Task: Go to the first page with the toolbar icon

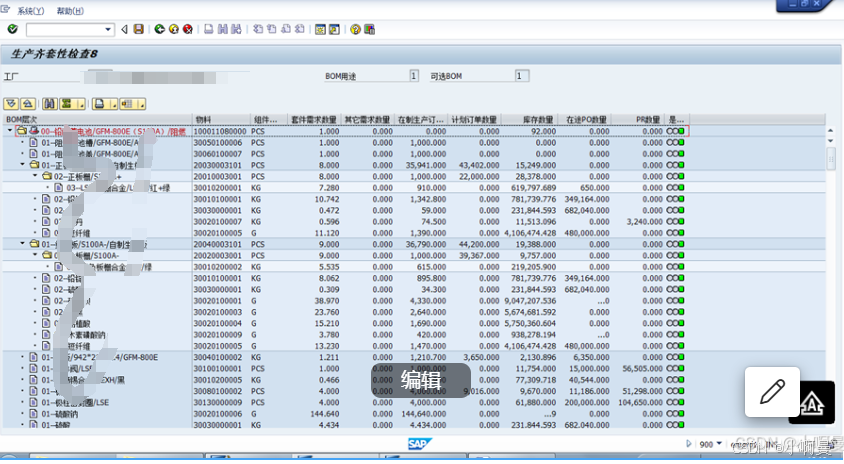Action: tap(258, 29)
